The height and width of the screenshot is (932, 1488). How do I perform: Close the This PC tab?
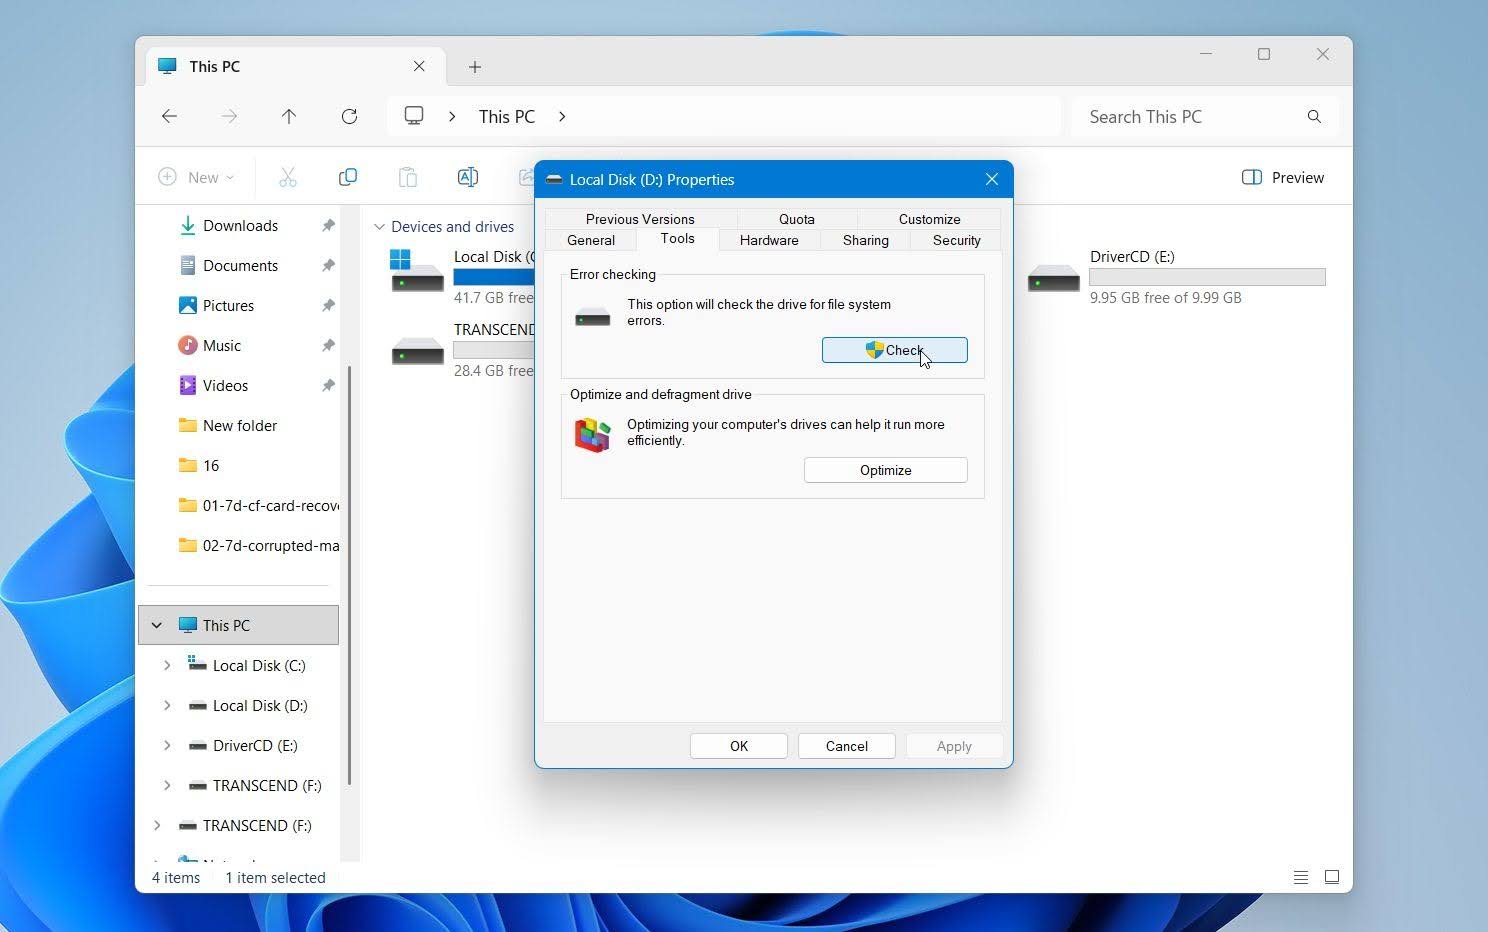coord(419,66)
